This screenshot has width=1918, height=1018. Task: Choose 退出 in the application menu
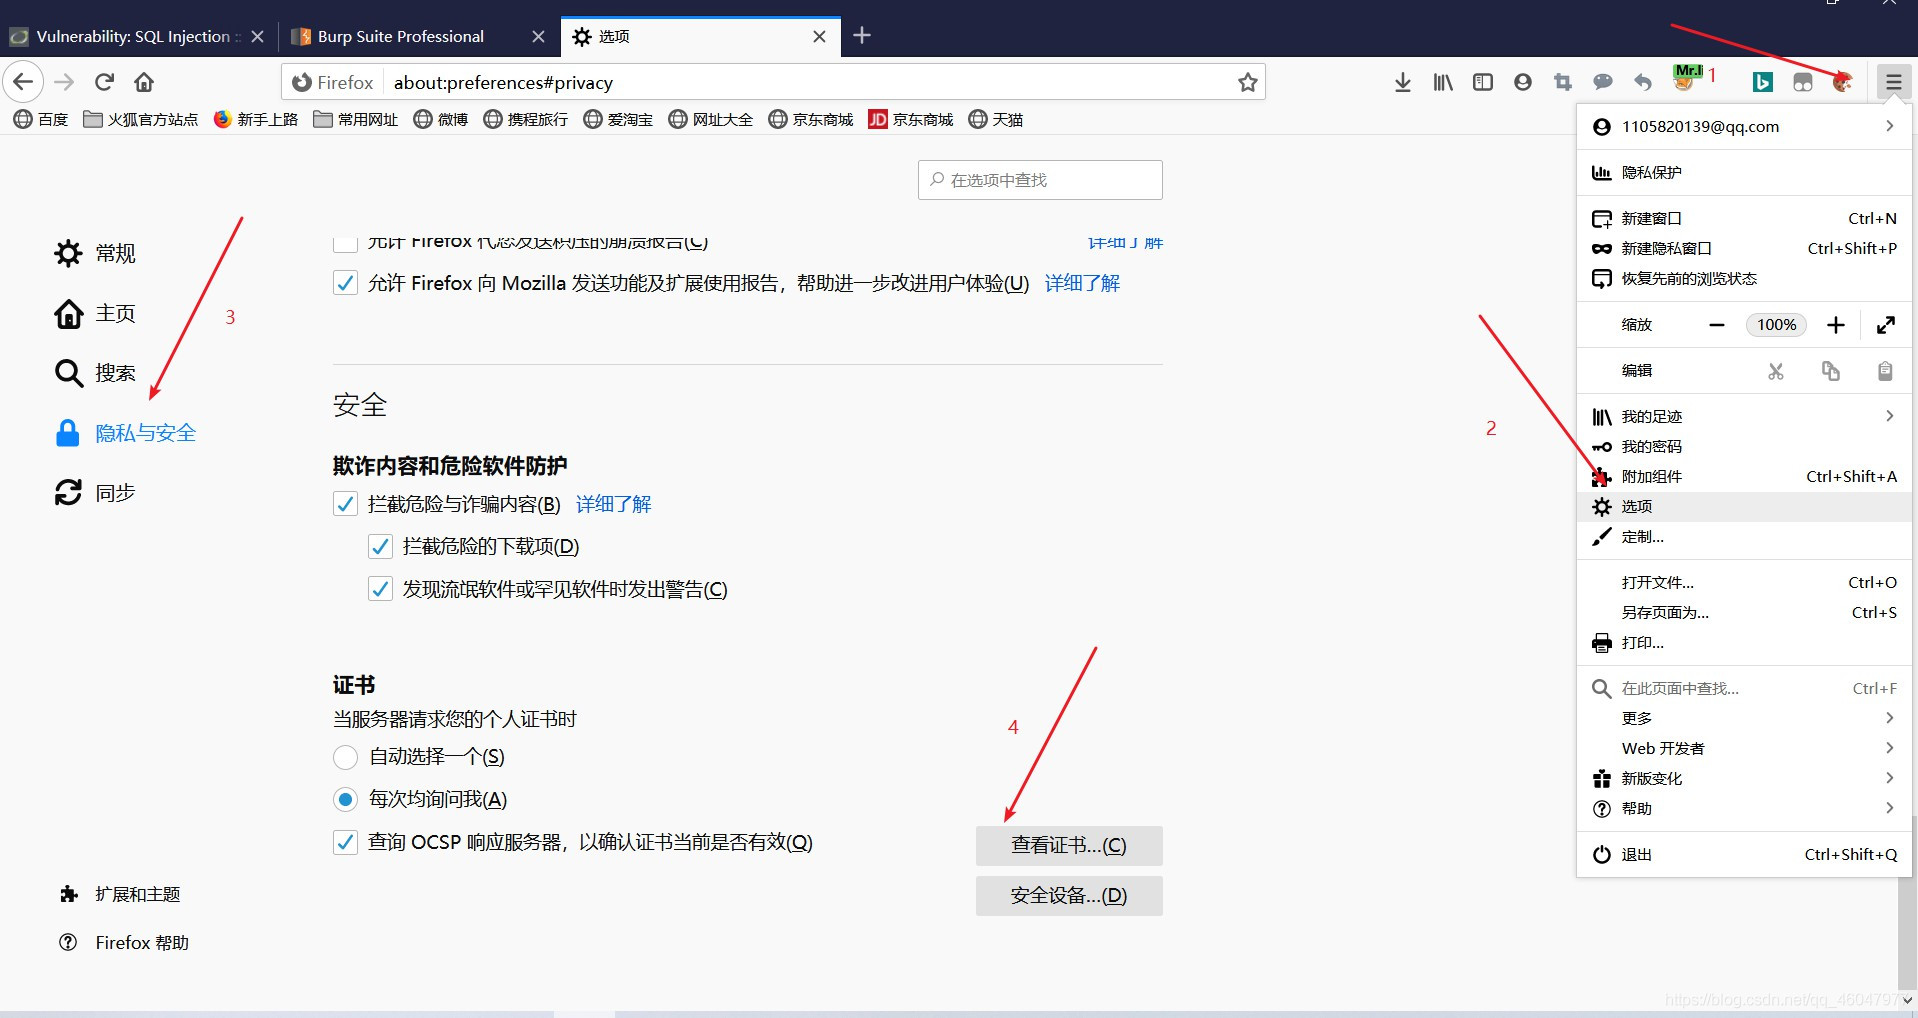1744,854
